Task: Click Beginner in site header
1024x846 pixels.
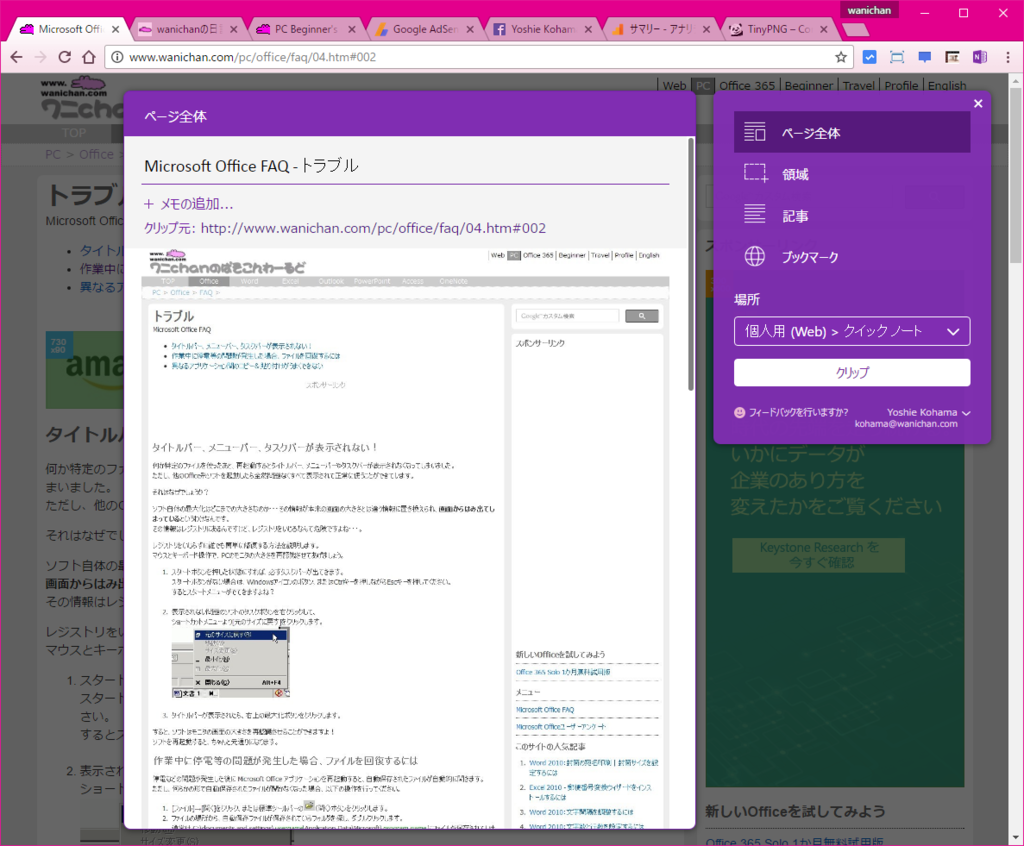Action: [808, 86]
